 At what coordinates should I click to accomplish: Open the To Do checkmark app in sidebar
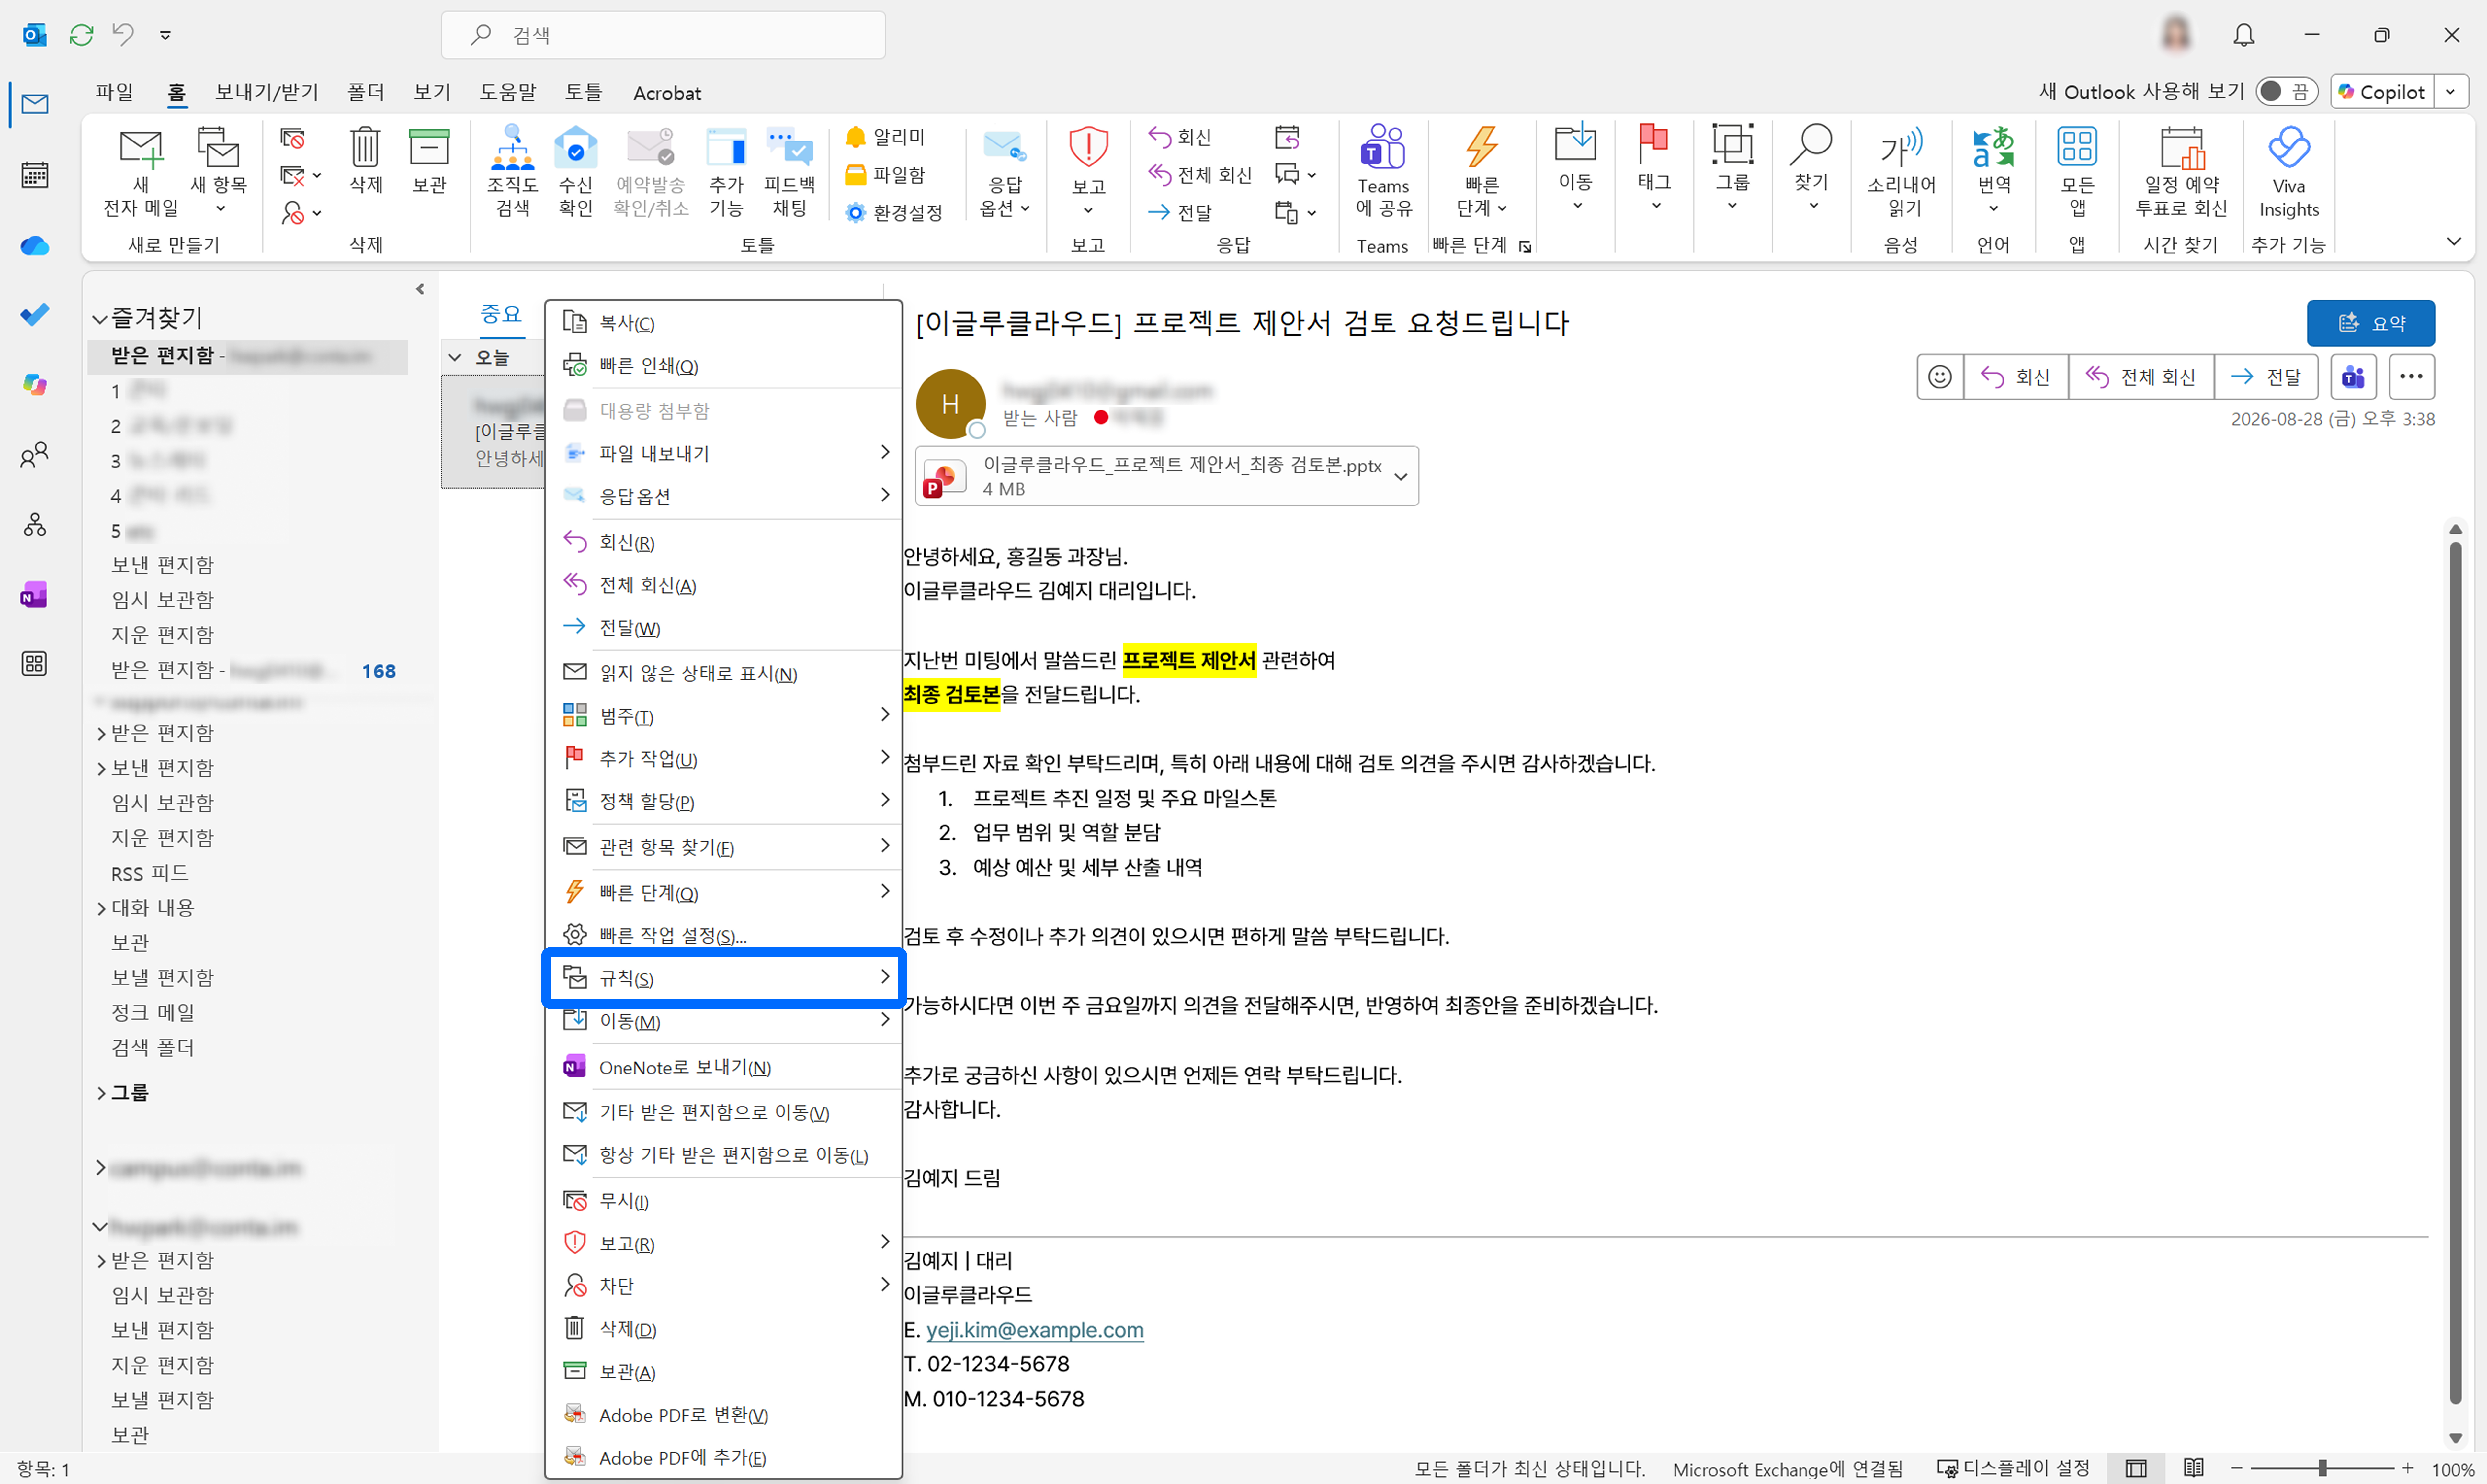click(x=35, y=315)
